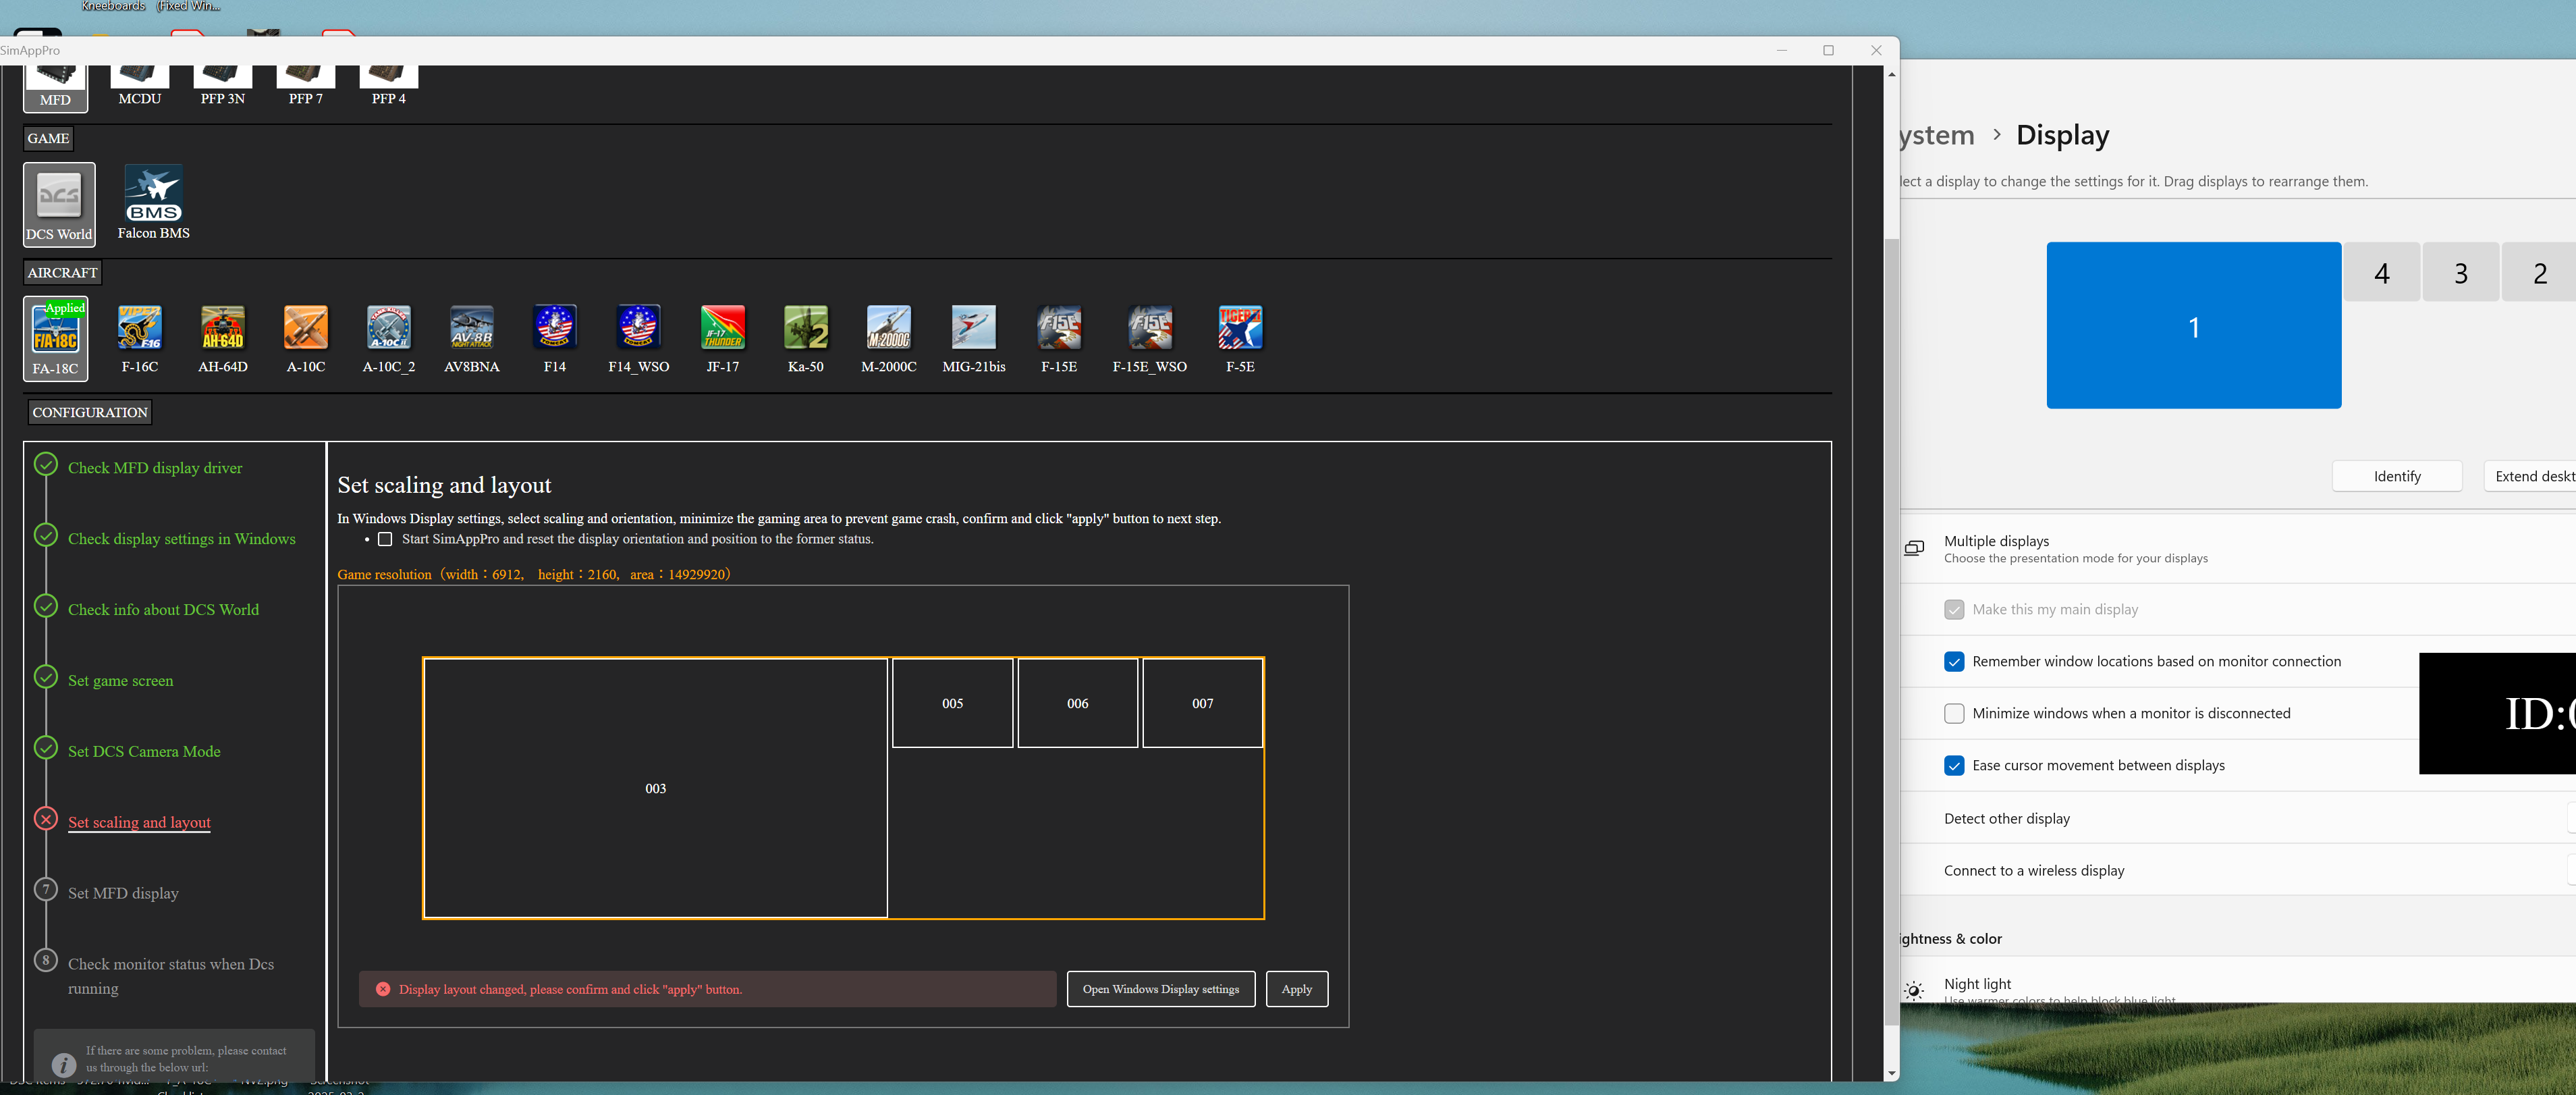Open Check monitor status when Dcs running

pos(170,976)
